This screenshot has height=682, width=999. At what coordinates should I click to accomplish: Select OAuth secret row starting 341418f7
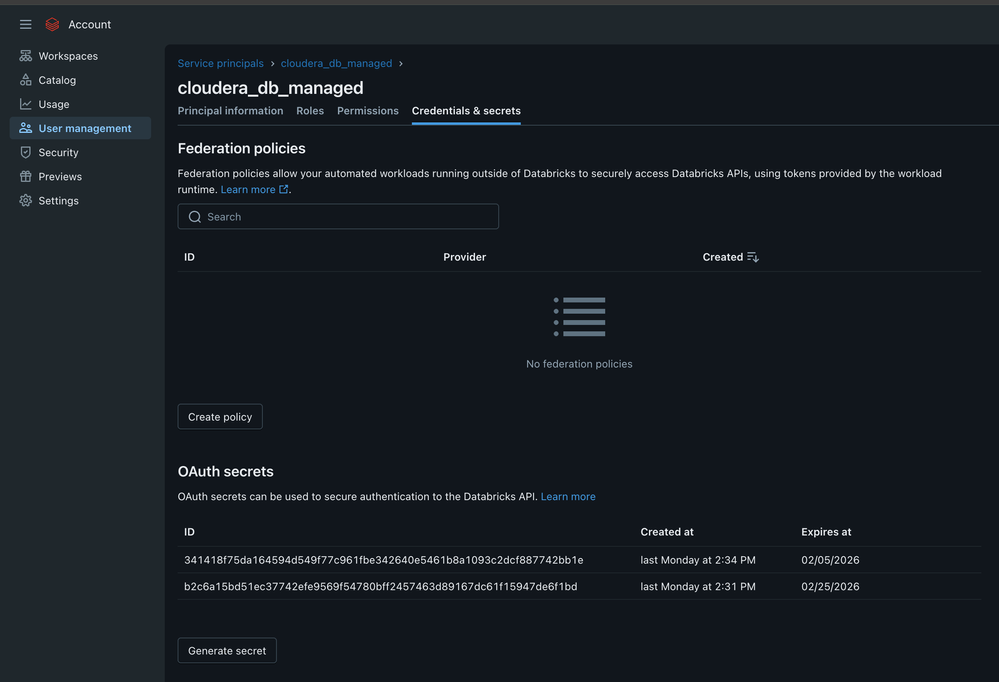point(579,560)
